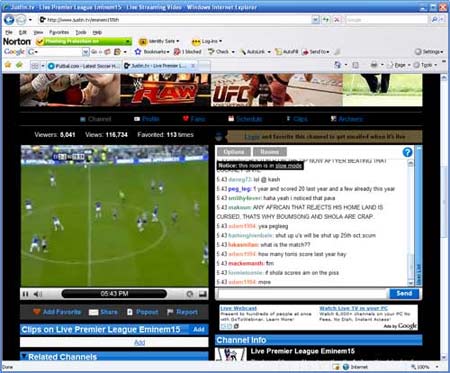Open chat help question mark icon

[x=407, y=152]
